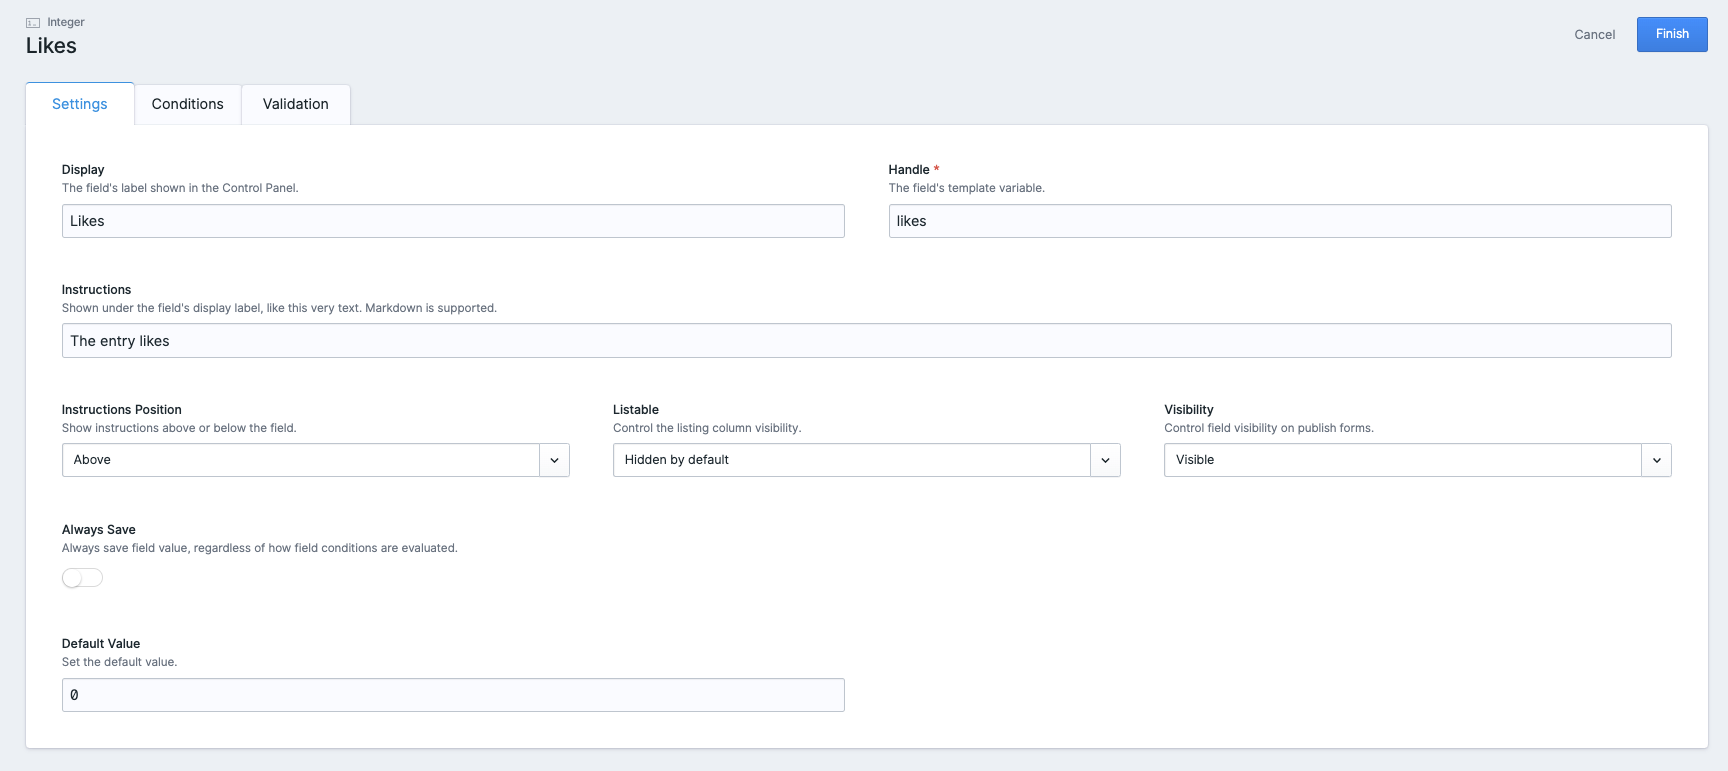Click the Instructions Position chevron arrow
The width and height of the screenshot is (1728, 771).
point(554,460)
